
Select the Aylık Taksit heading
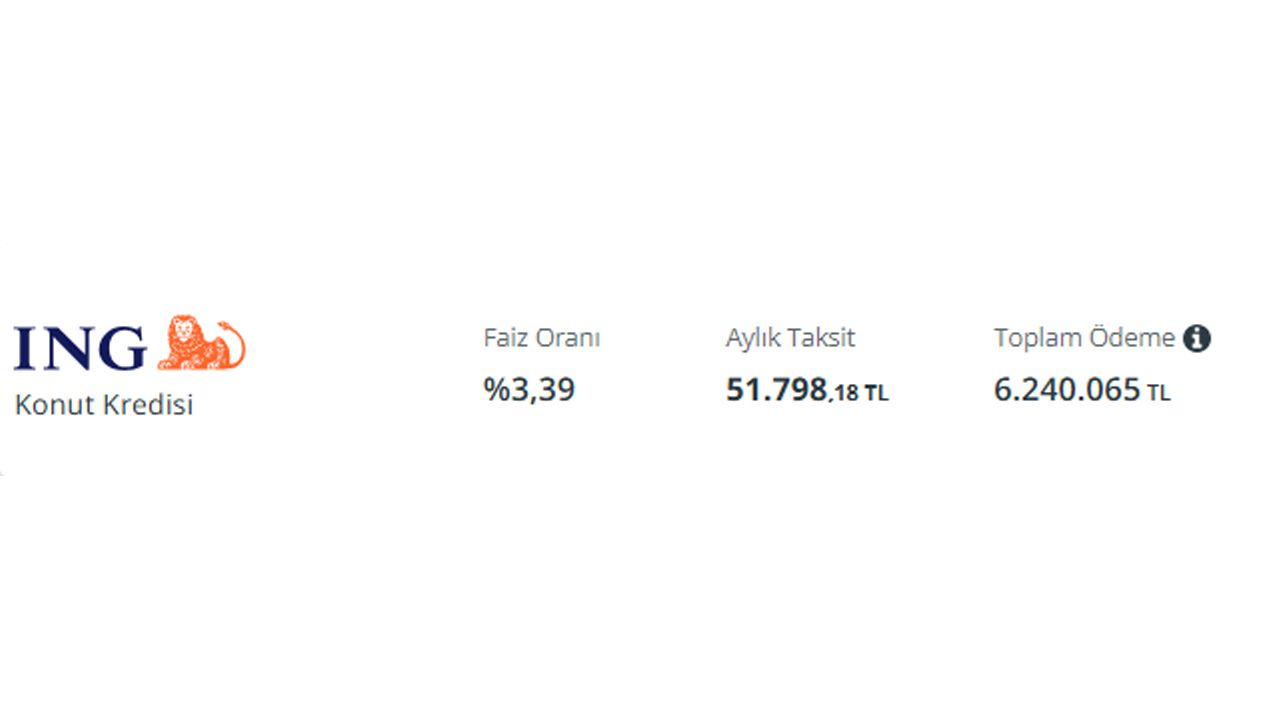pyautogui.click(x=790, y=338)
